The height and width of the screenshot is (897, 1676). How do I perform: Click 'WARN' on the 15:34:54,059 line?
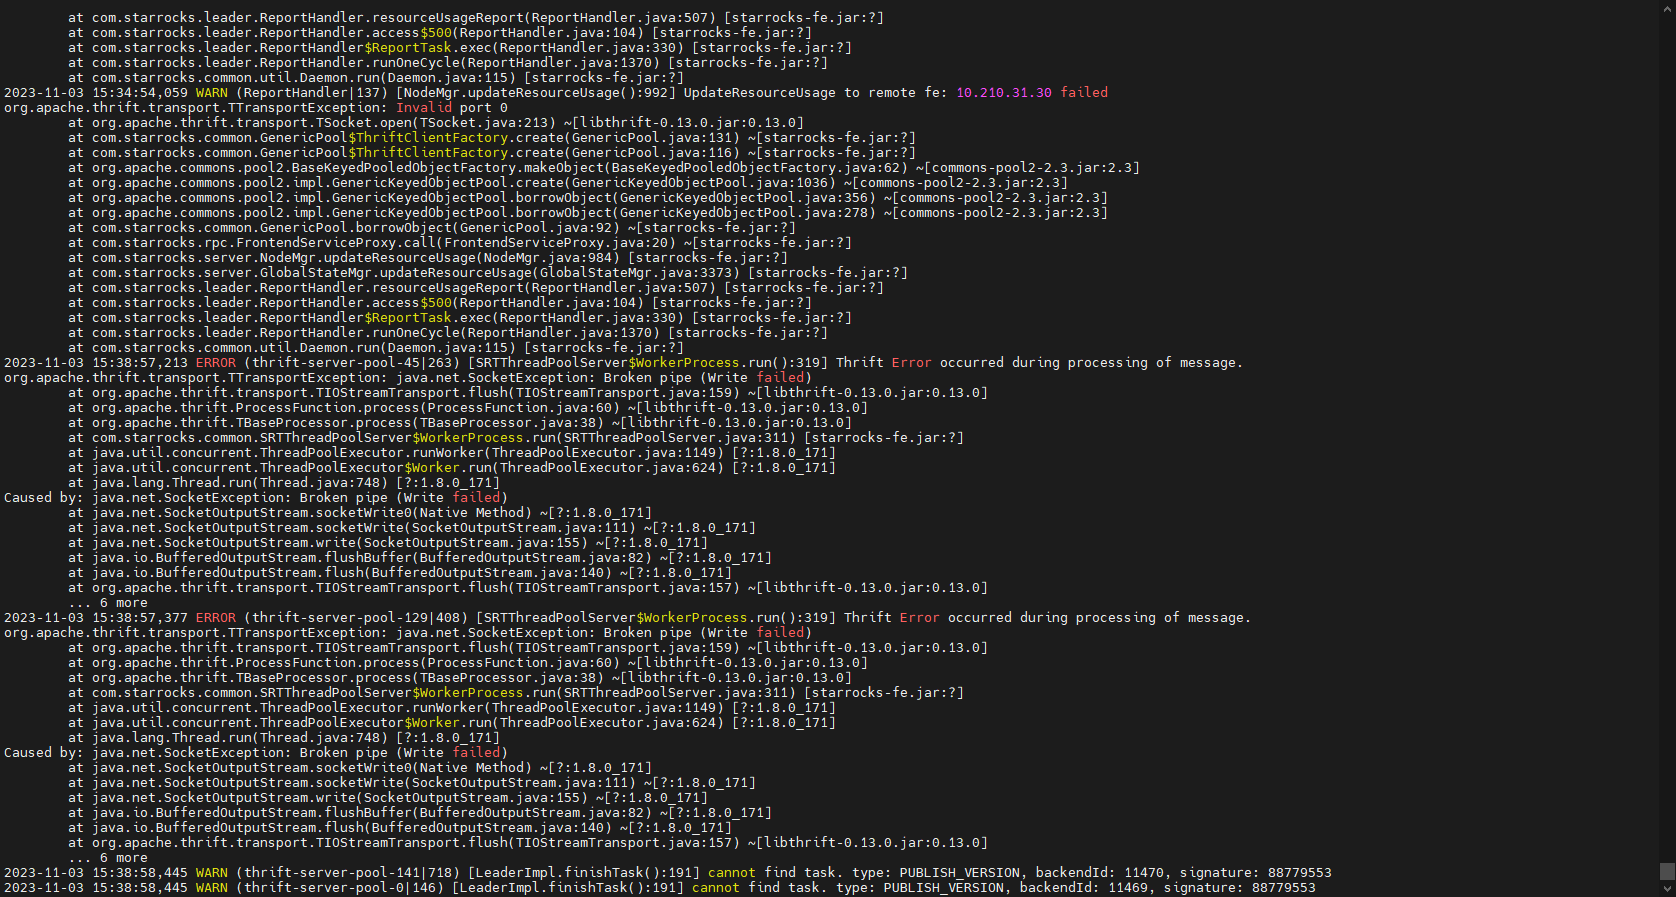coord(212,93)
